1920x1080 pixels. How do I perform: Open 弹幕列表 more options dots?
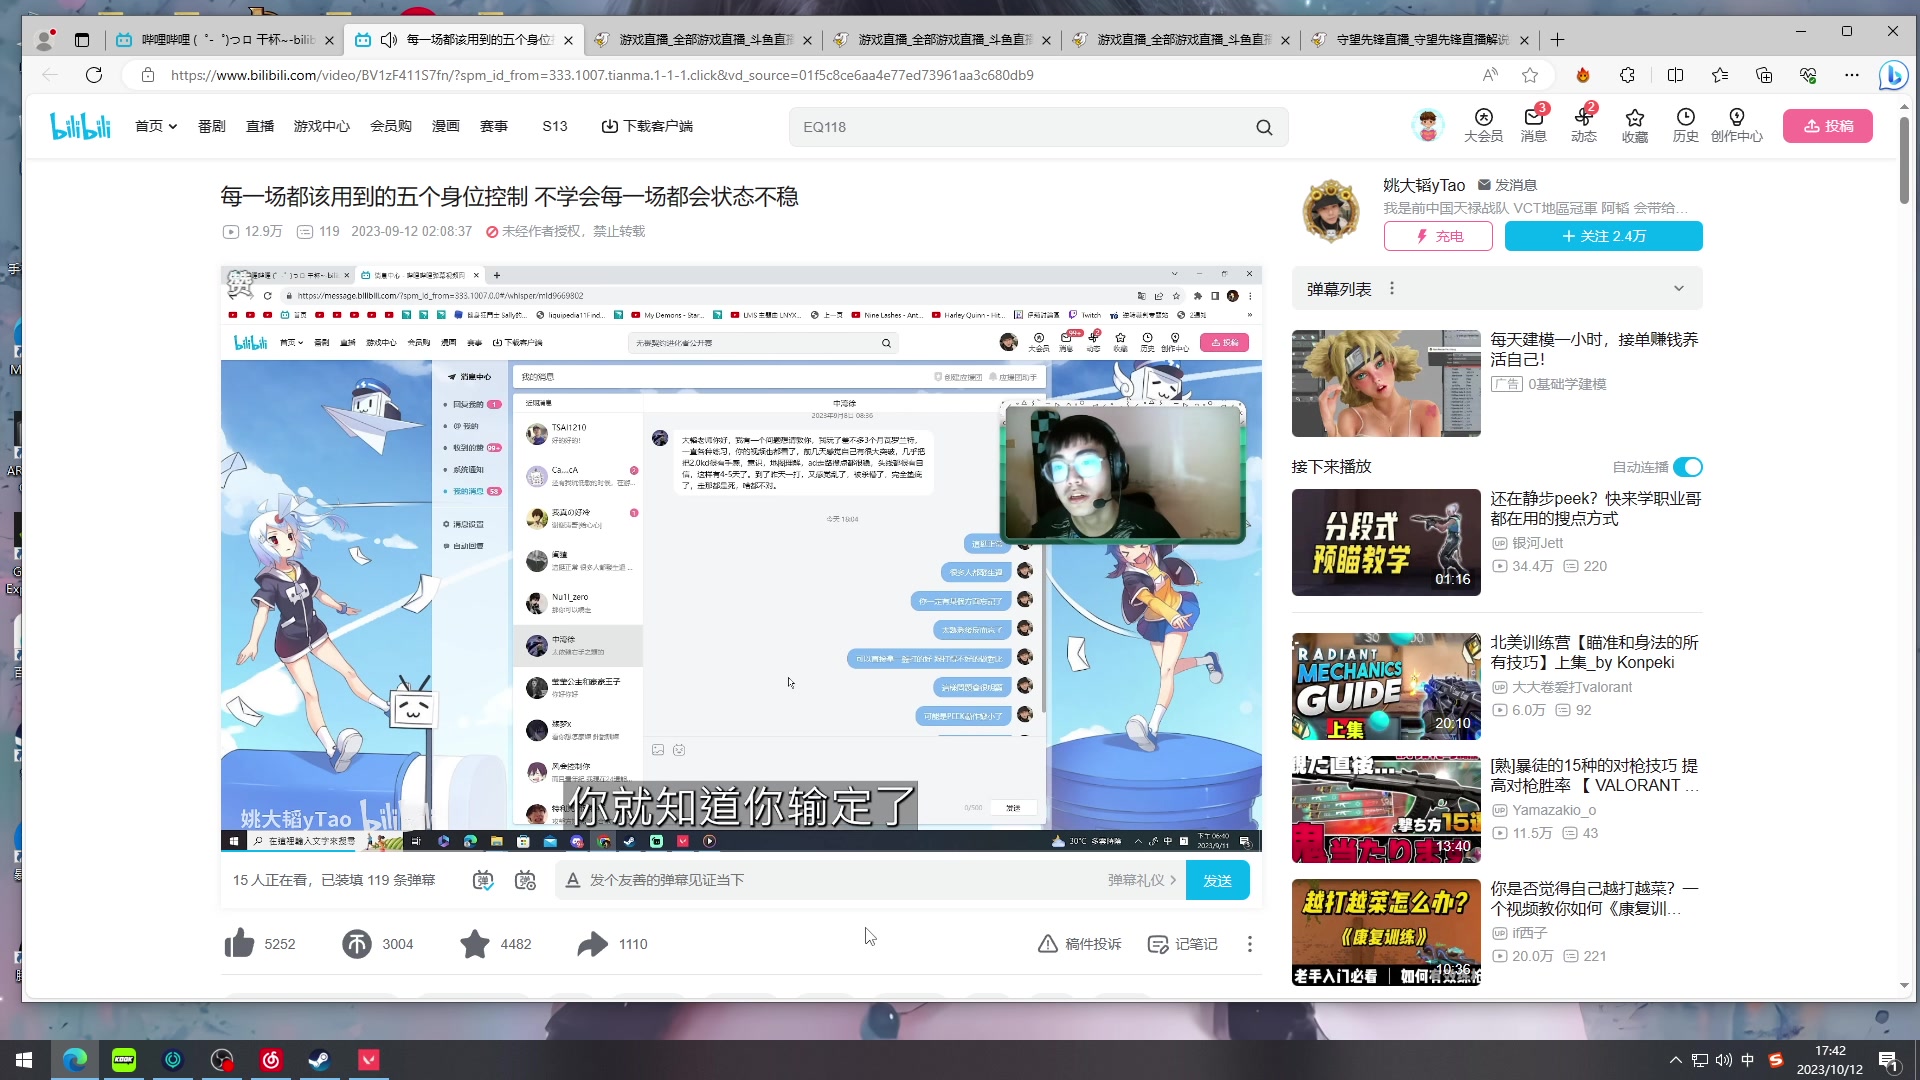point(1392,289)
